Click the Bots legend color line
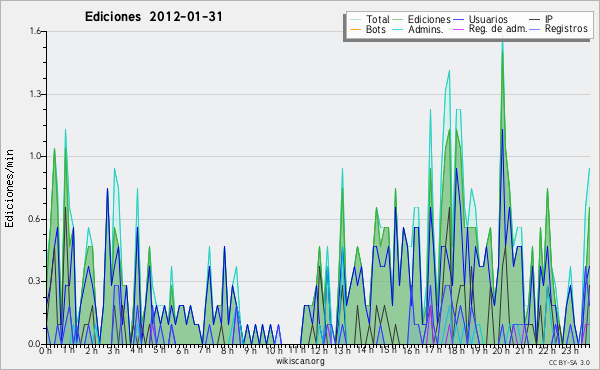 click(x=355, y=29)
